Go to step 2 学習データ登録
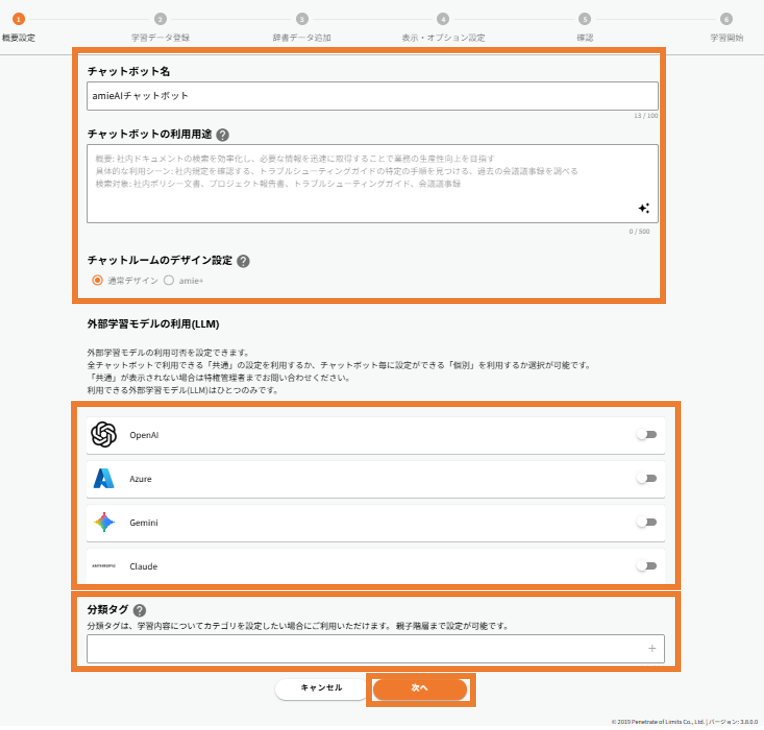764x730 pixels. (x=160, y=19)
